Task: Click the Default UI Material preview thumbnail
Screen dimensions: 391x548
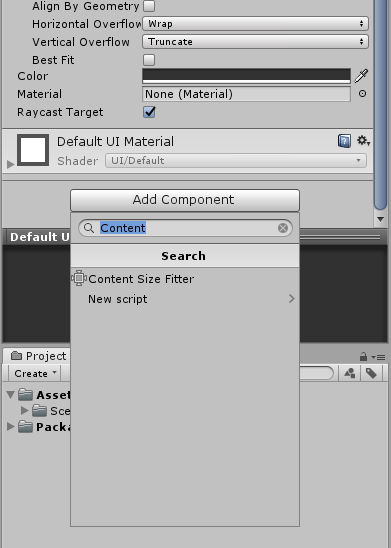Action: click(x=33, y=150)
